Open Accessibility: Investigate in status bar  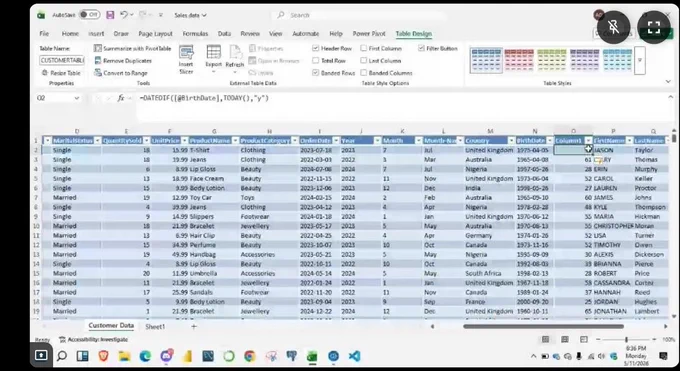[x=94, y=339]
